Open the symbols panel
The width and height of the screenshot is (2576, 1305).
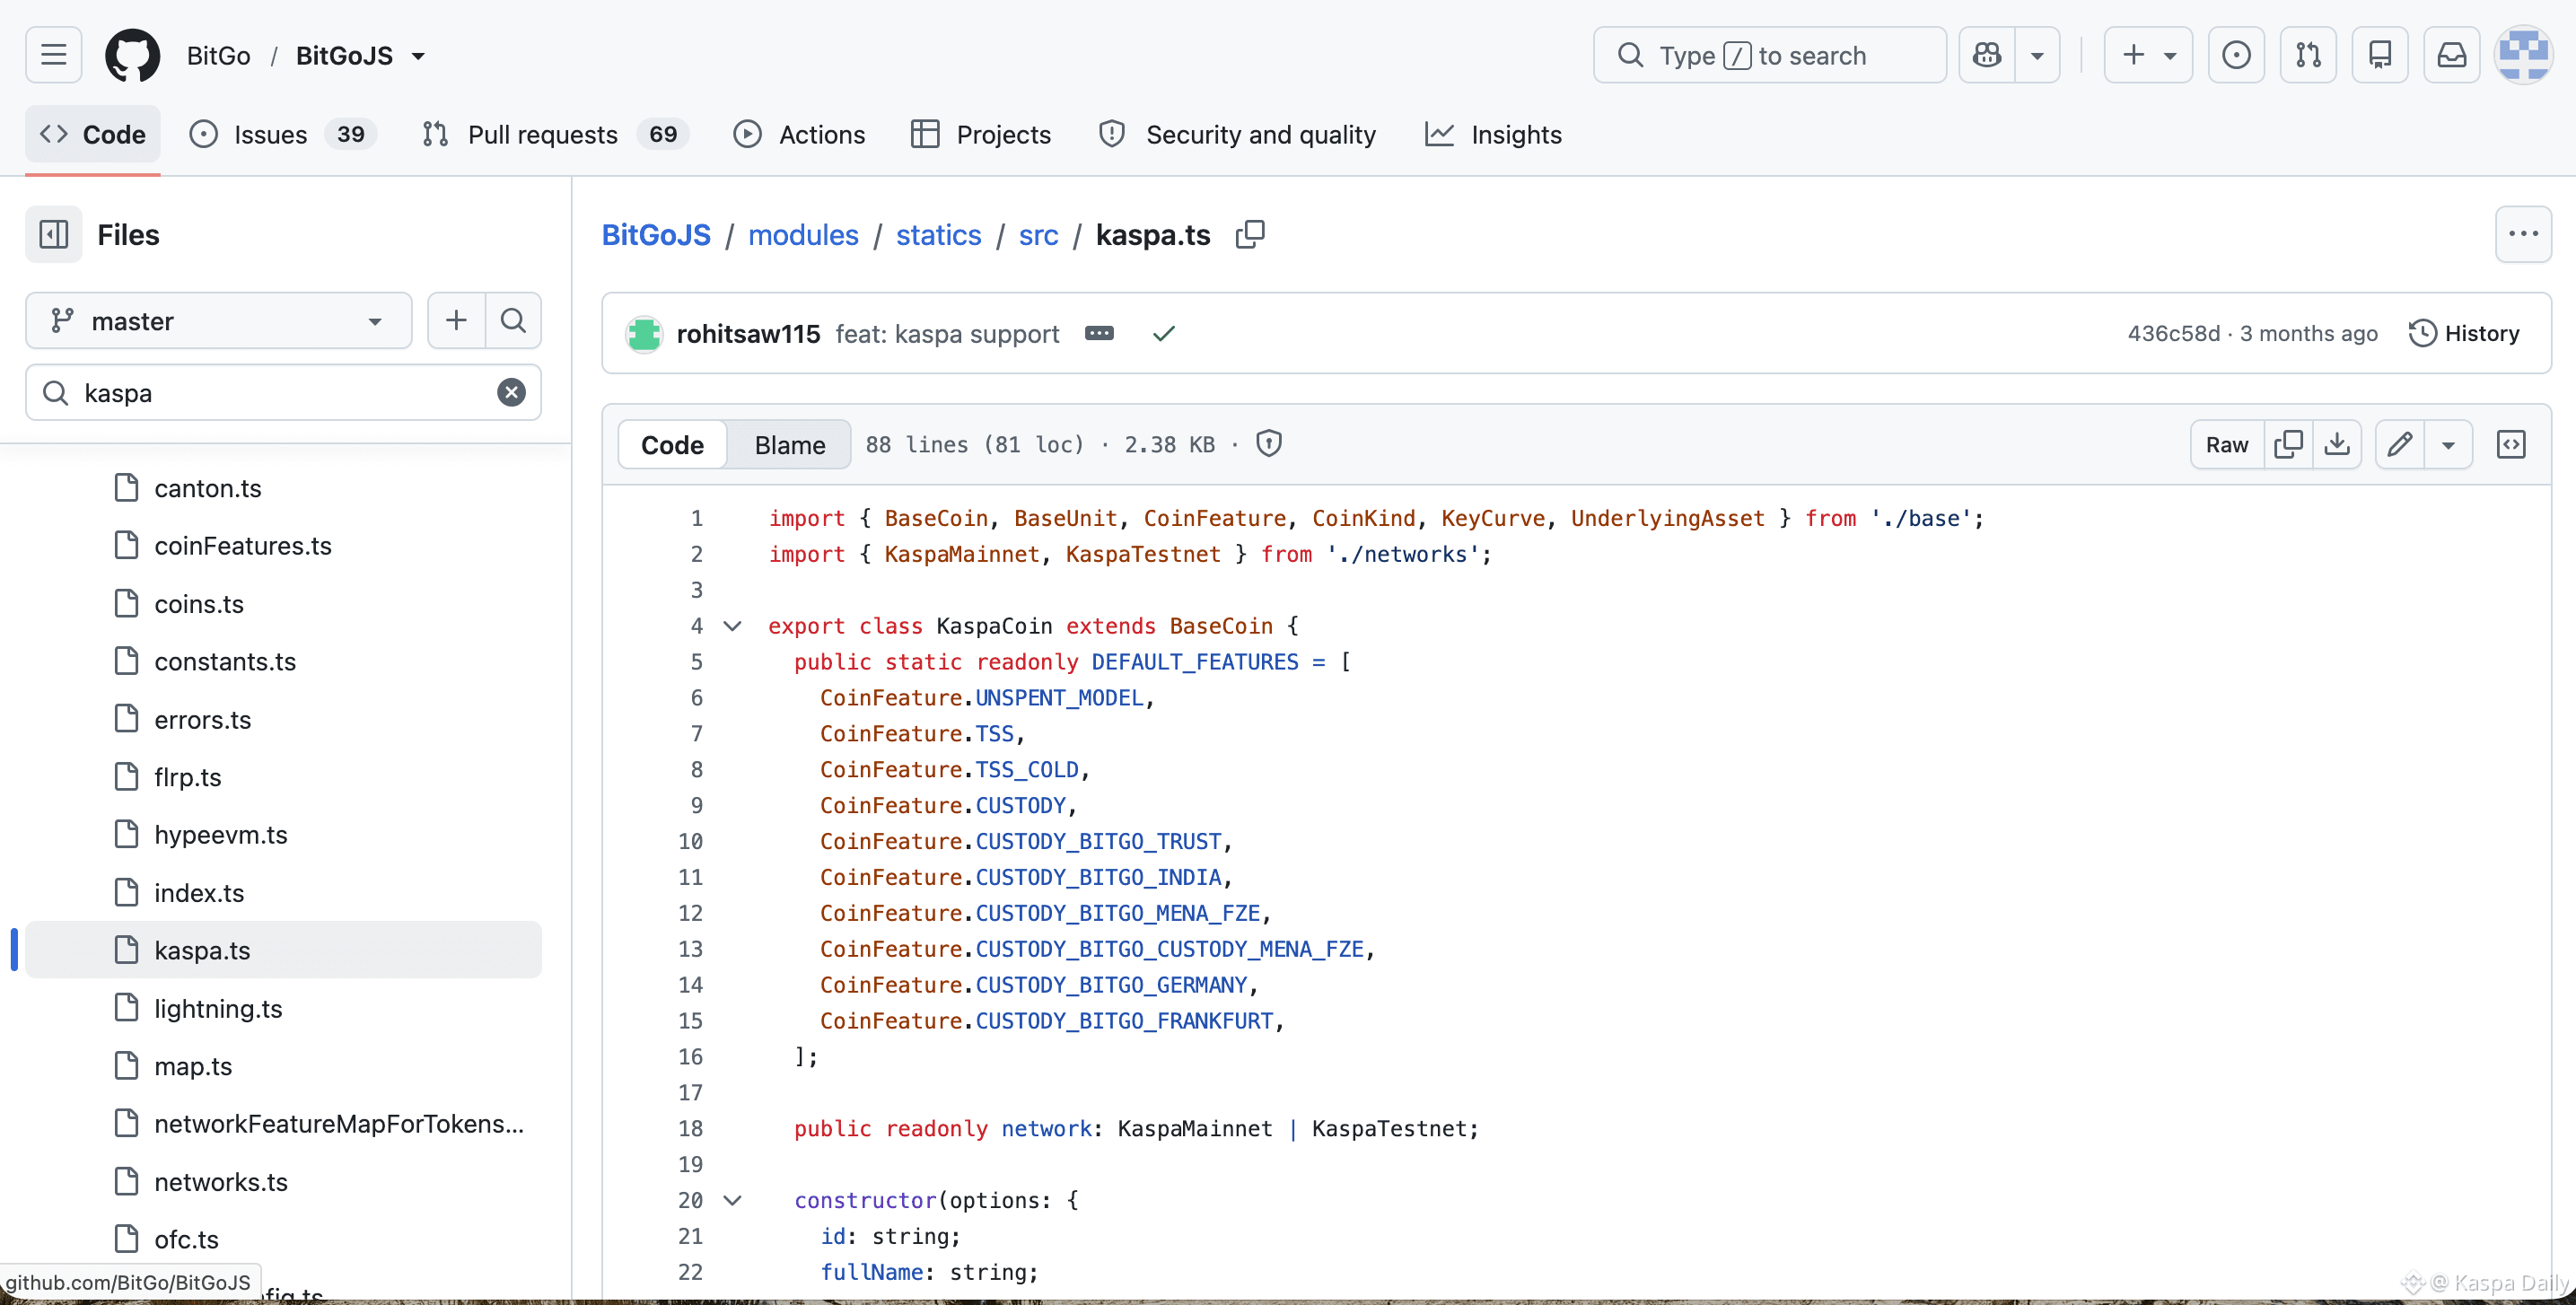pyautogui.click(x=2511, y=445)
